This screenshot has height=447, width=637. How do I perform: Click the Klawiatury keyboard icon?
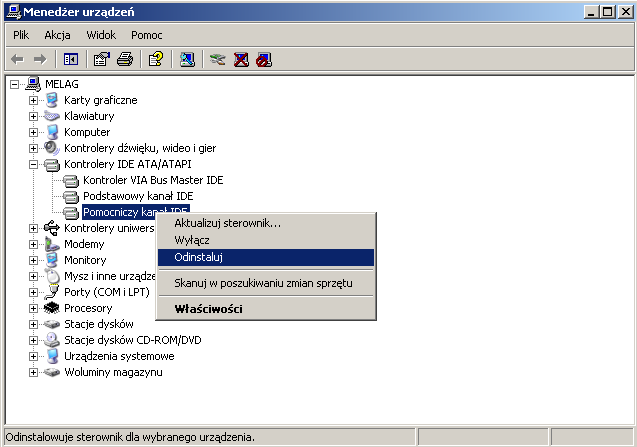click(x=52, y=116)
